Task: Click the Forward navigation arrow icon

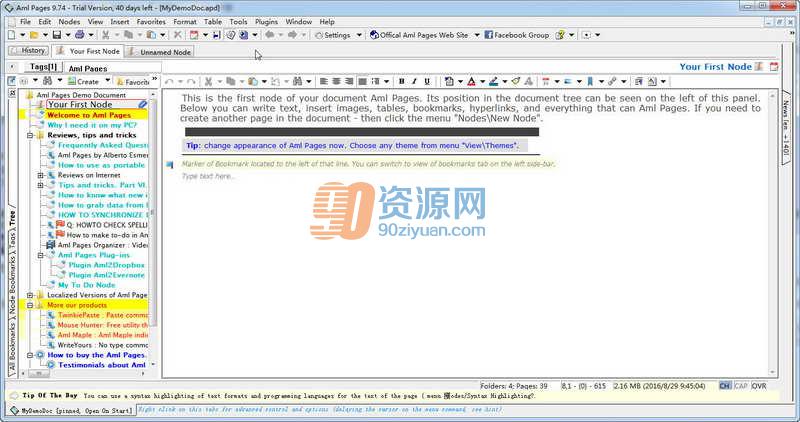Action: (x=292, y=35)
